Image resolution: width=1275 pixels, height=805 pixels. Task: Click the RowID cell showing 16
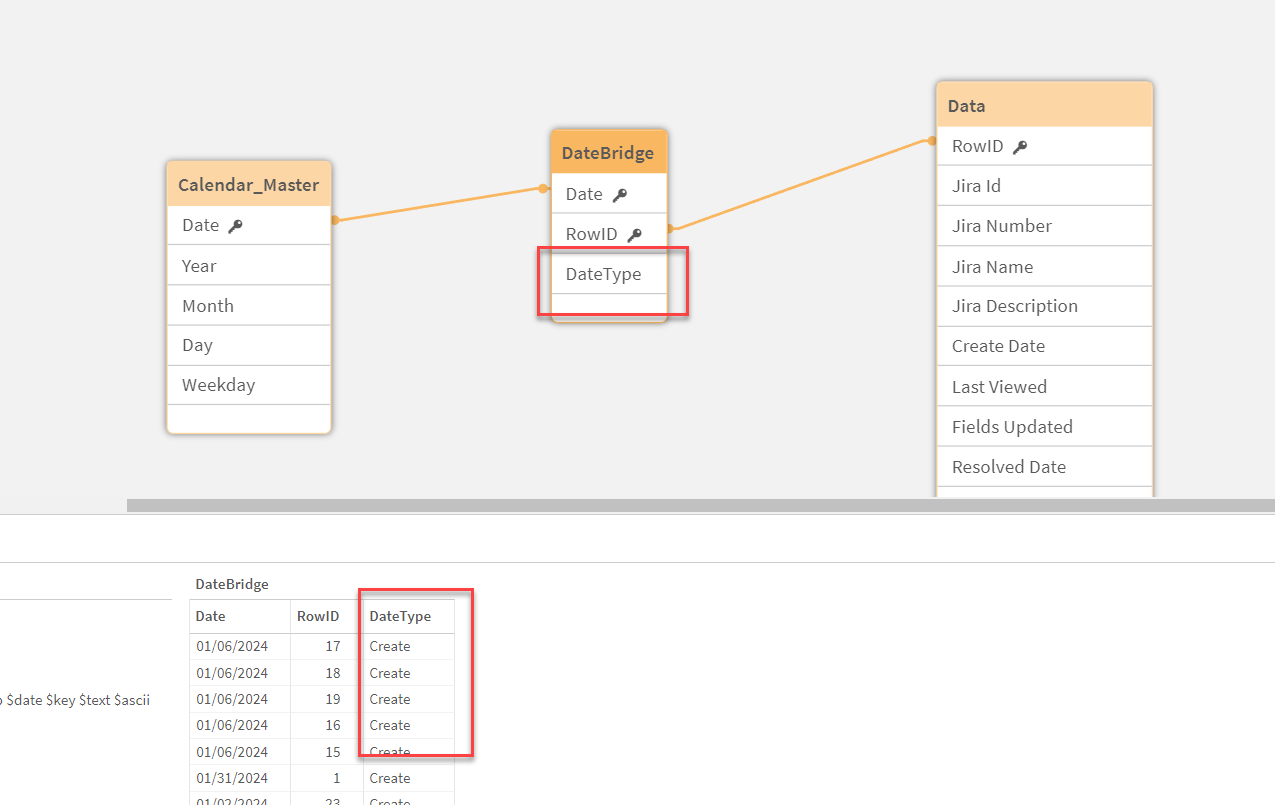coord(326,725)
